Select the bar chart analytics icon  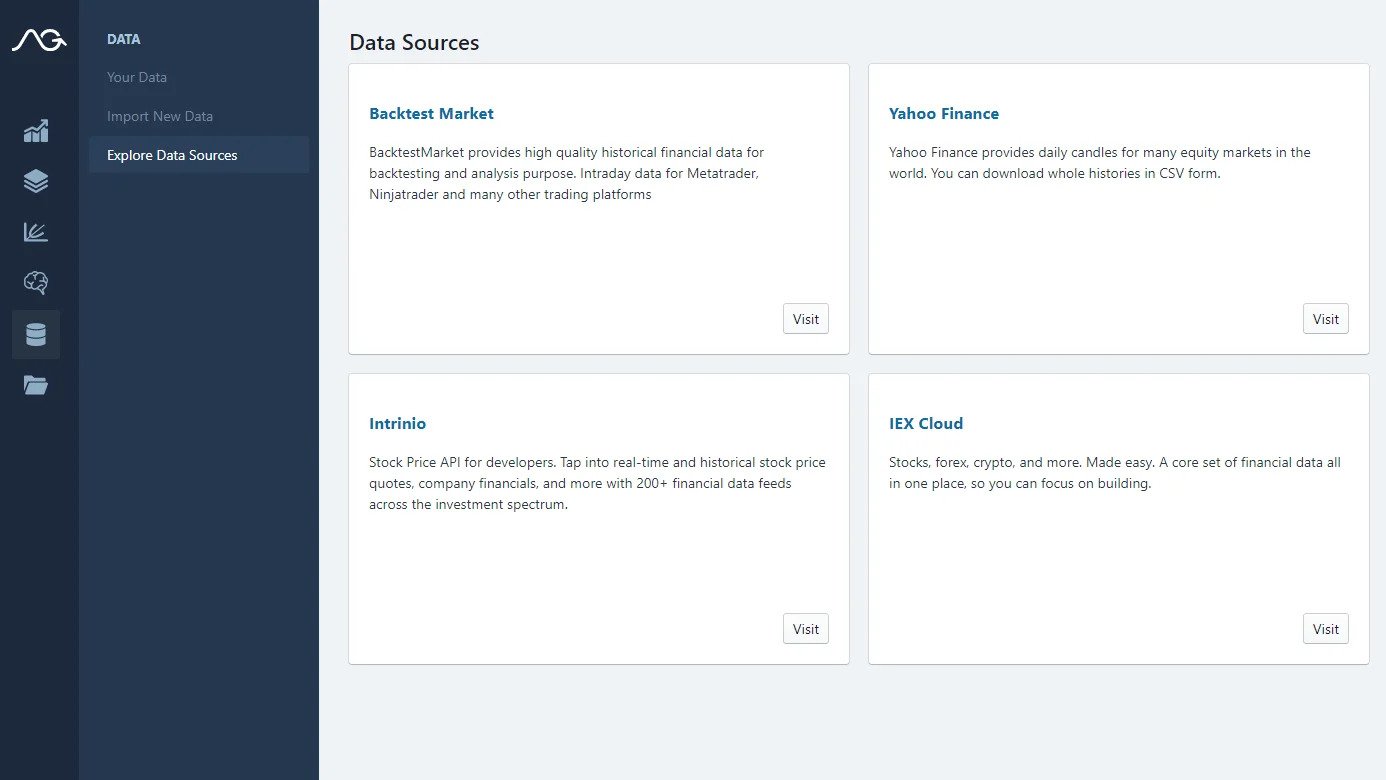tap(36, 131)
